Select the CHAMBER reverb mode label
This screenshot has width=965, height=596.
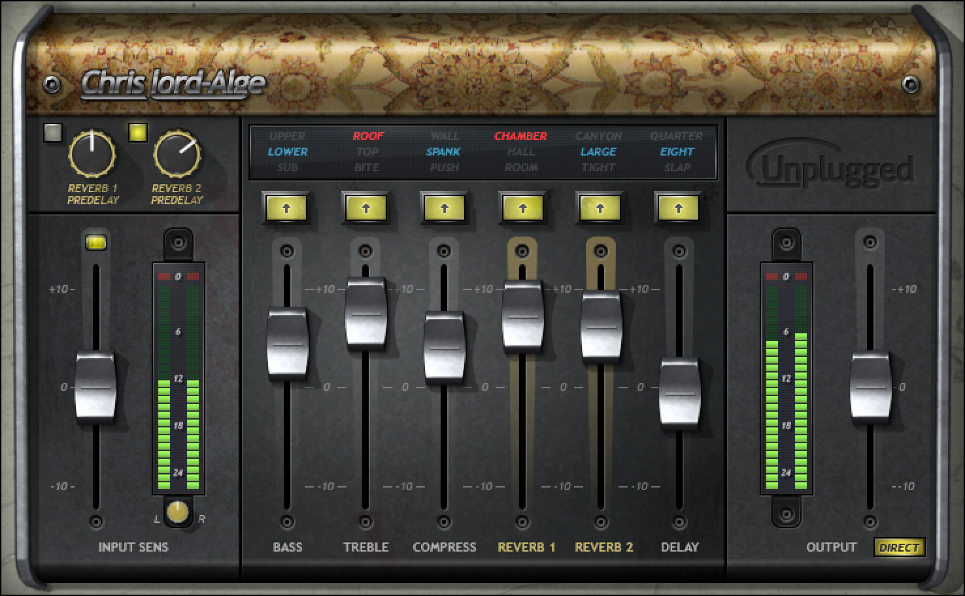pos(520,136)
